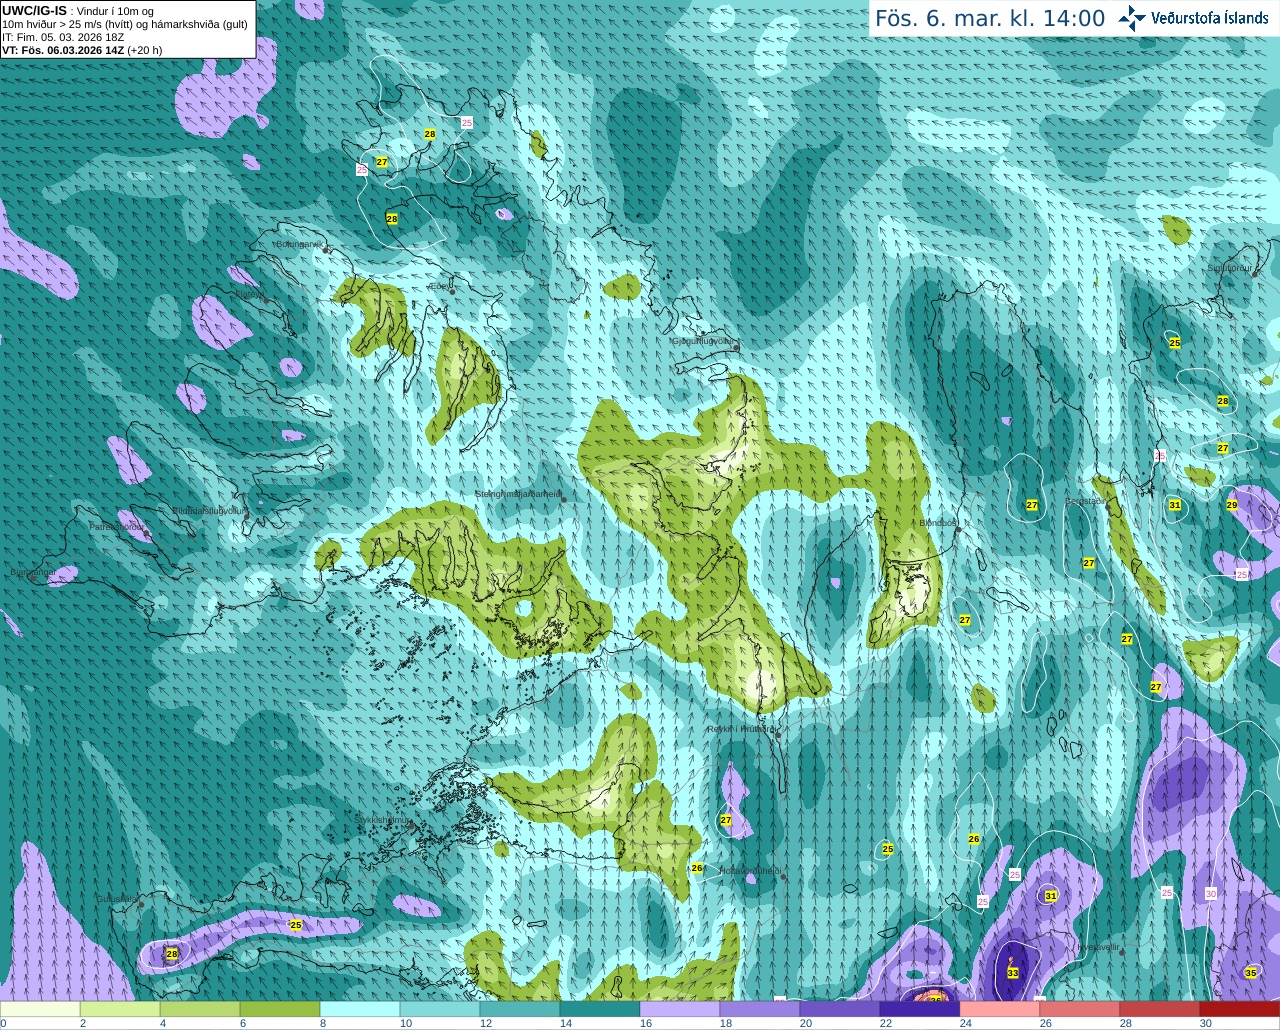This screenshot has height=1030, width=1280.
Task: Select the 14–16 m/s dark teal legend swatch
Action: click(600, 1009)
